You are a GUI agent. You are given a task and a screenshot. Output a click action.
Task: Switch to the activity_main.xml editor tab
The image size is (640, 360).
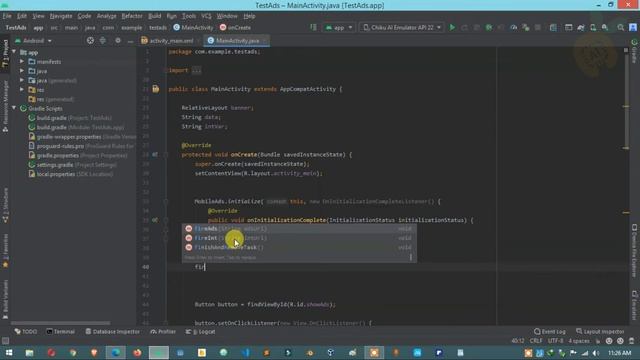pos(167,40)
